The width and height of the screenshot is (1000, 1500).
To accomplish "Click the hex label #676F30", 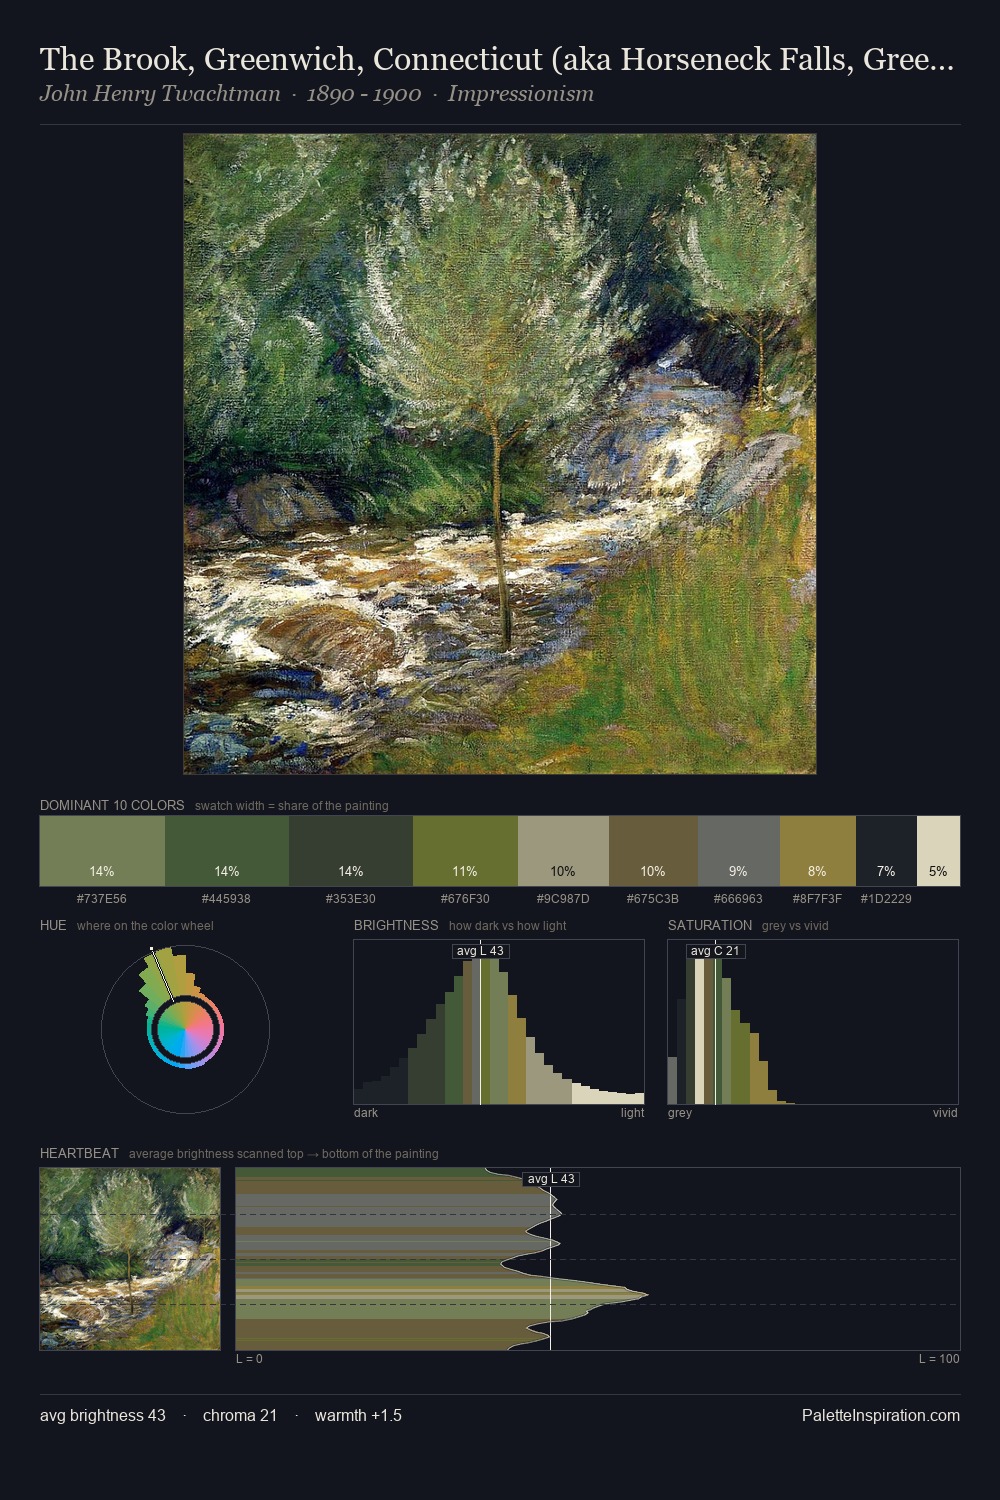I will coord(465,899).
